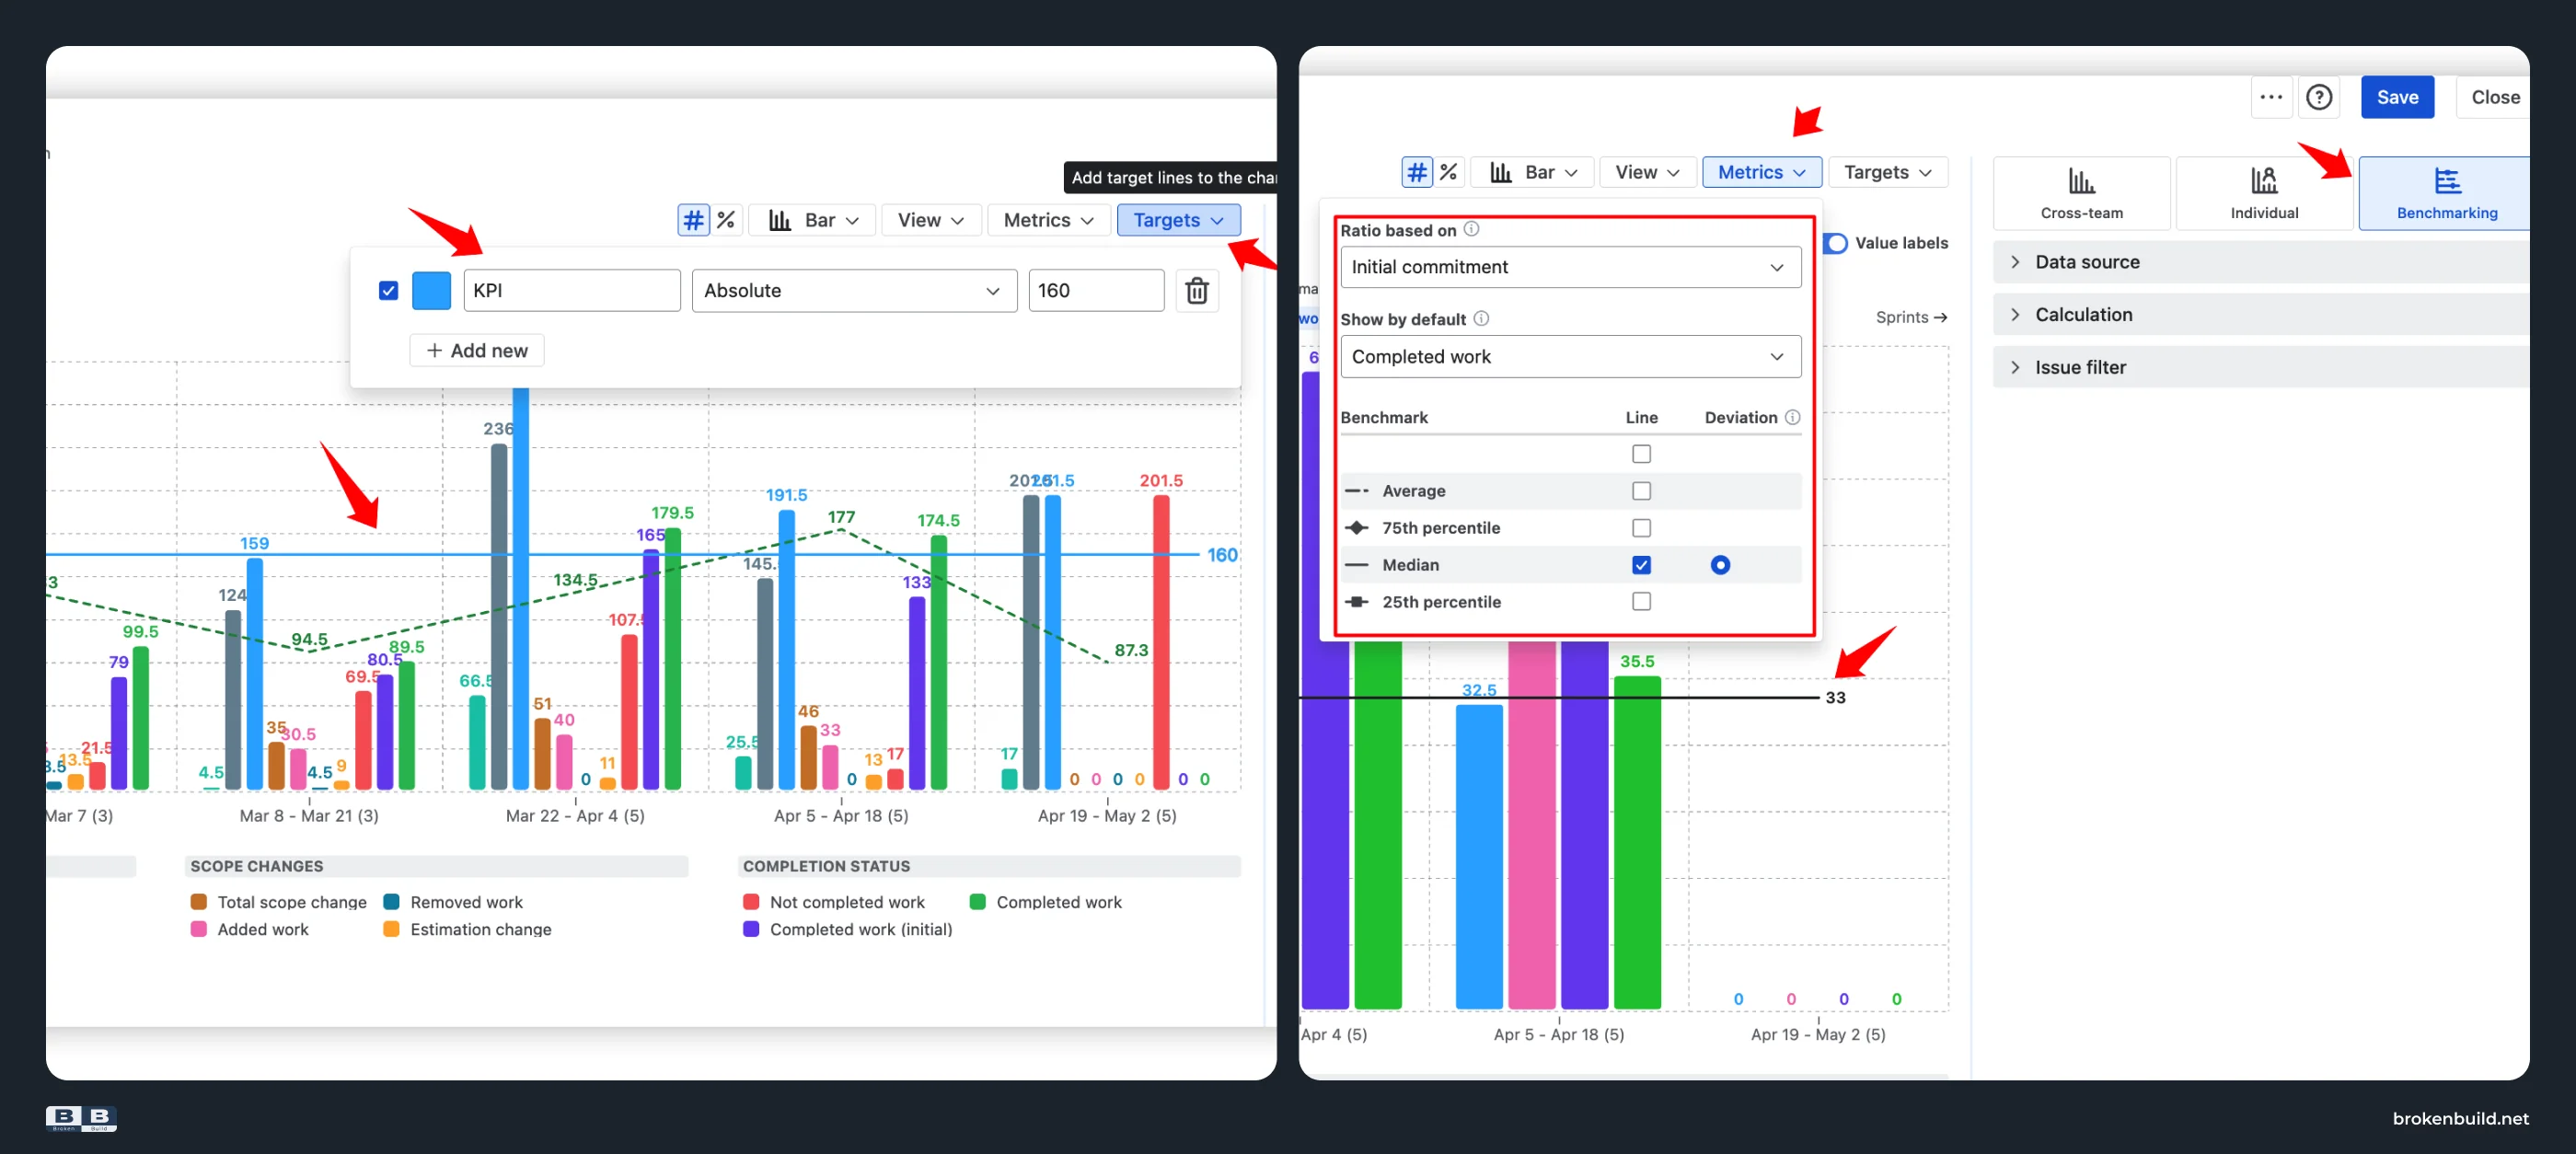This screenshot has width=2576, height=1154.
Task: Switch to the Individual tab
Action: pyautogui.click(x=2264, y=193)
